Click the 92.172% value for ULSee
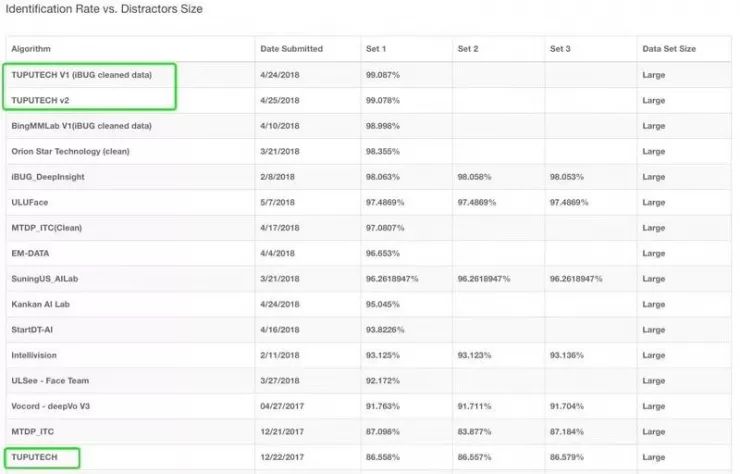This screenshot has width=740, height=474. 383,381
